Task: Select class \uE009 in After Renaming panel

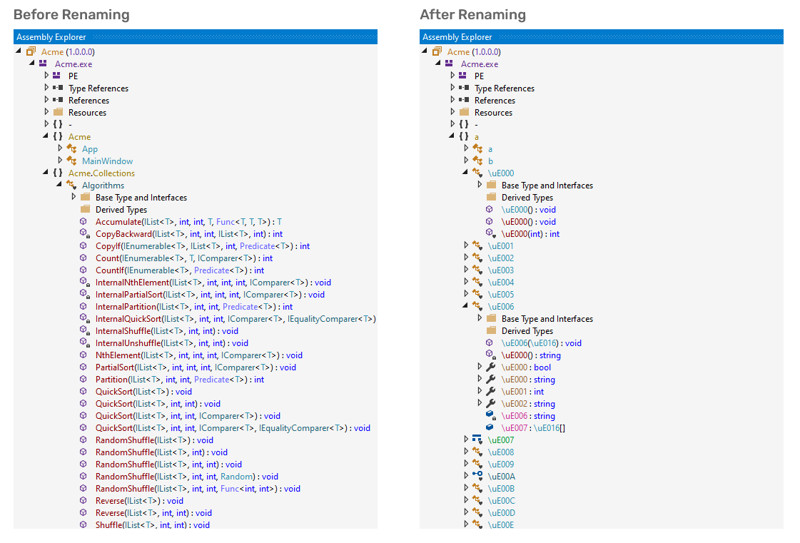Action: pos(501,464)
